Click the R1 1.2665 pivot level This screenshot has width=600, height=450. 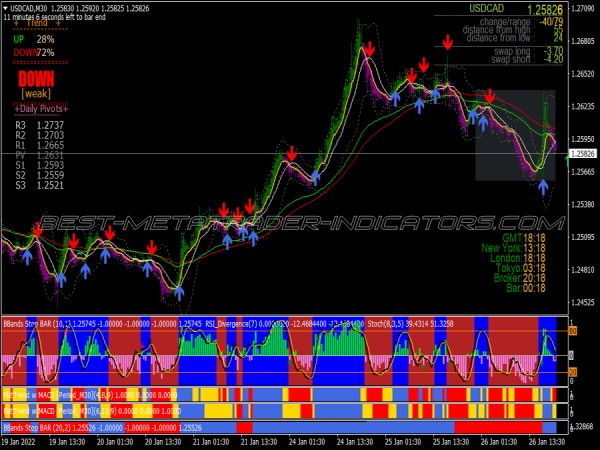tap(39, 145)
